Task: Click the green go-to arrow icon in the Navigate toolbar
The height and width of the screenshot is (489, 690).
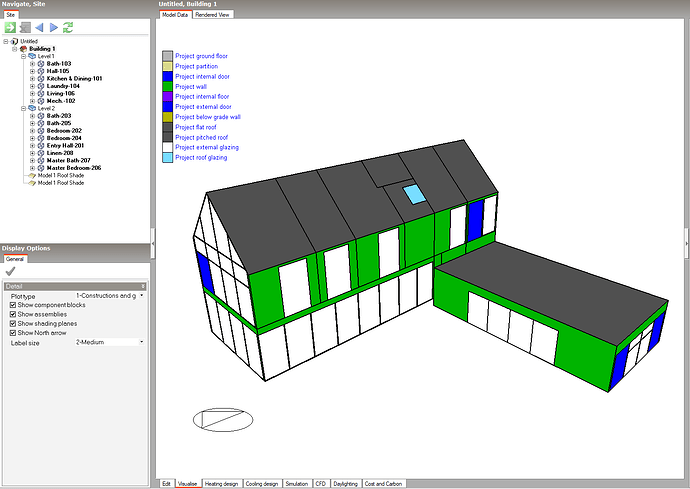Action: click(x=10, y=28)
